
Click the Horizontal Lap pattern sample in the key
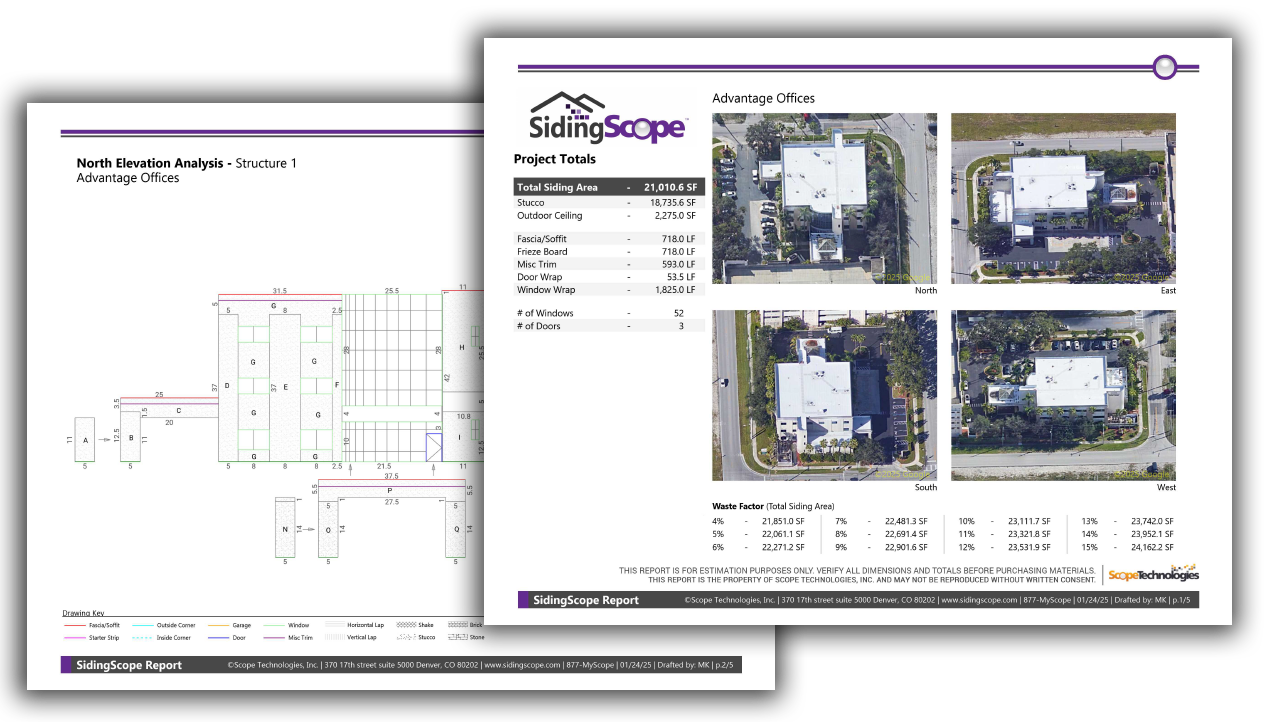coord(335,625)
